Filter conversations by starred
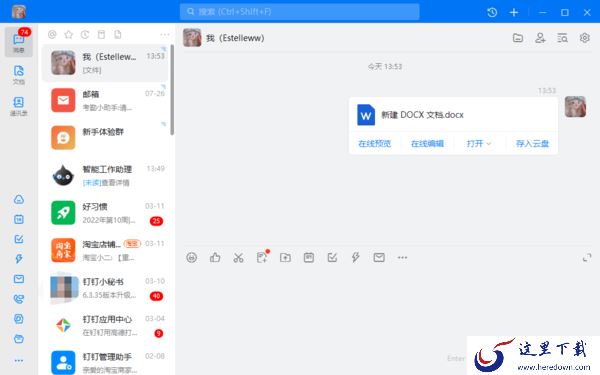This screenshot has width=600, height=375. click(68, 35)
